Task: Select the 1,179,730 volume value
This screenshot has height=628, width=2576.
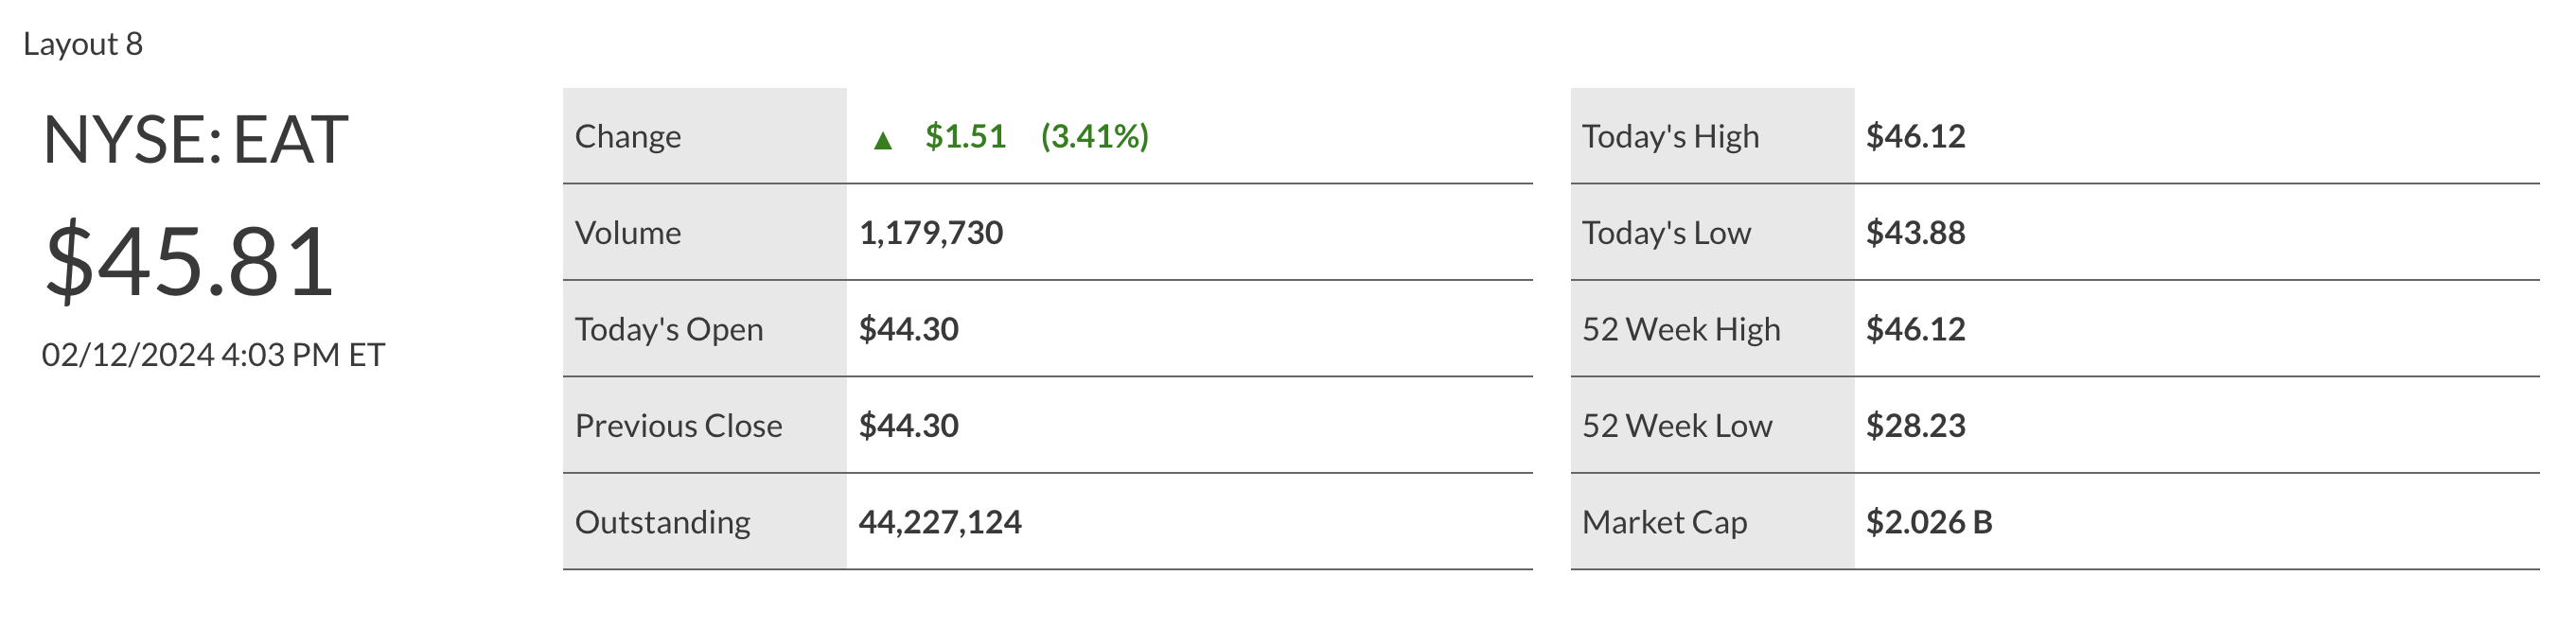Action: [930, 233]
